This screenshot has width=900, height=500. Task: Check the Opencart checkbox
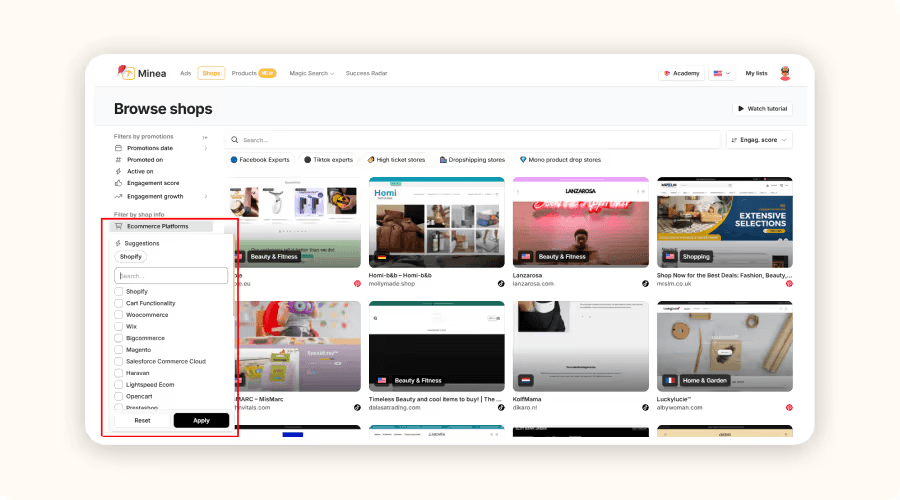pos(119,396)
